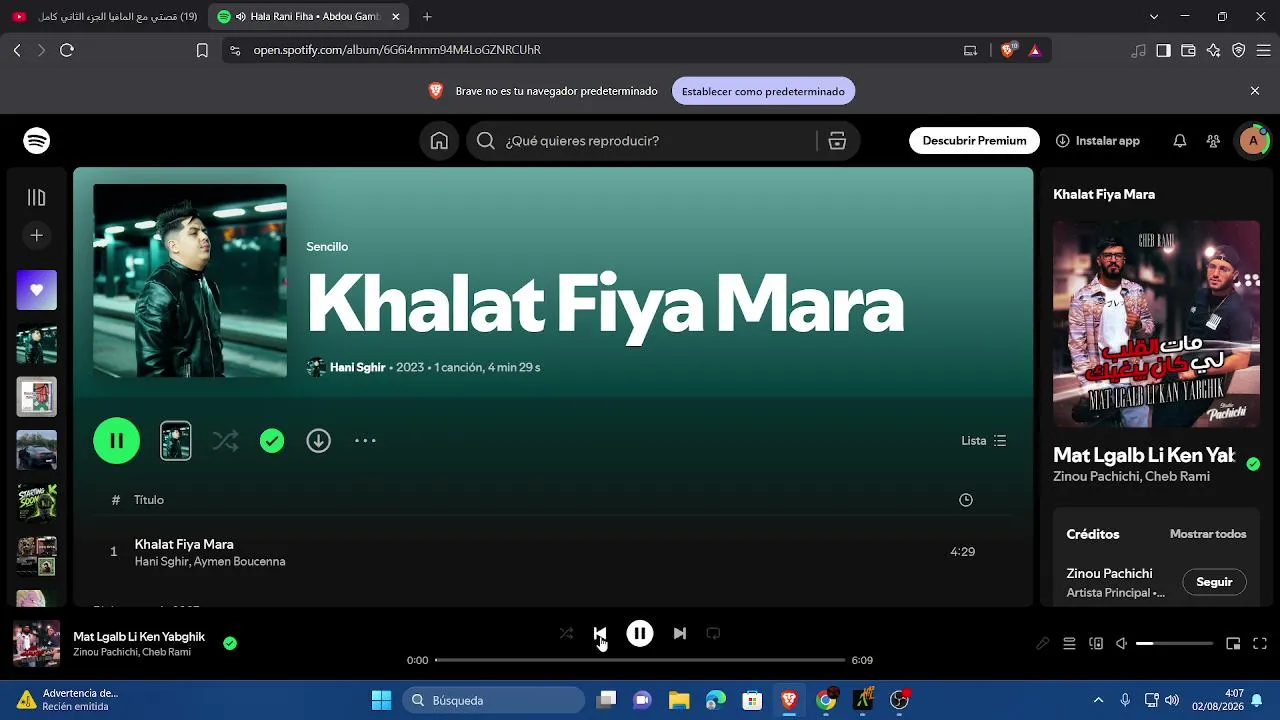
Task: Open the Brave main hamburger menu
Action: 1263,50
